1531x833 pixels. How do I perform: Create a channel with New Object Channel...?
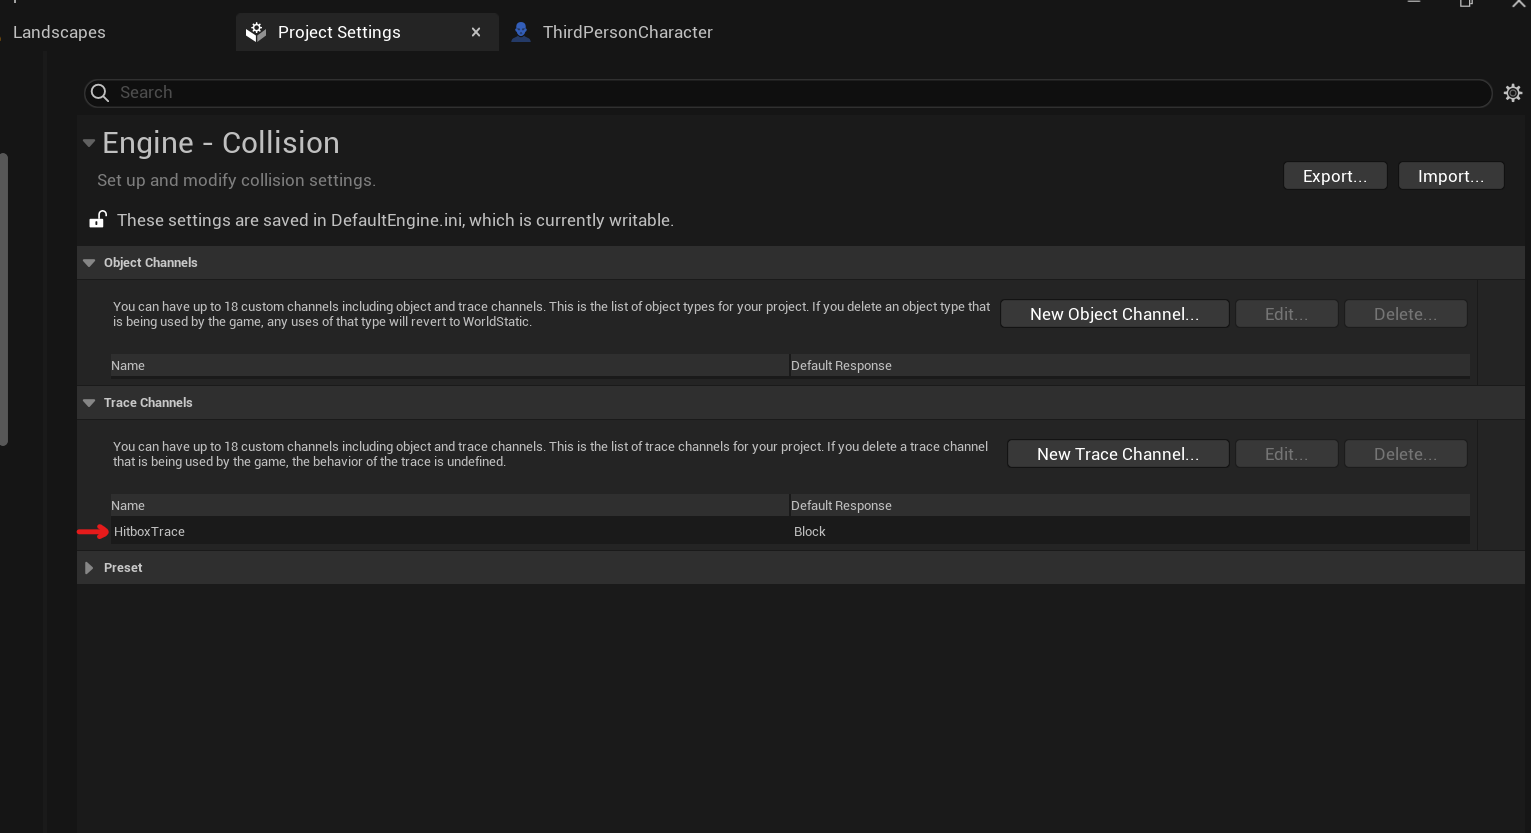1114,313
